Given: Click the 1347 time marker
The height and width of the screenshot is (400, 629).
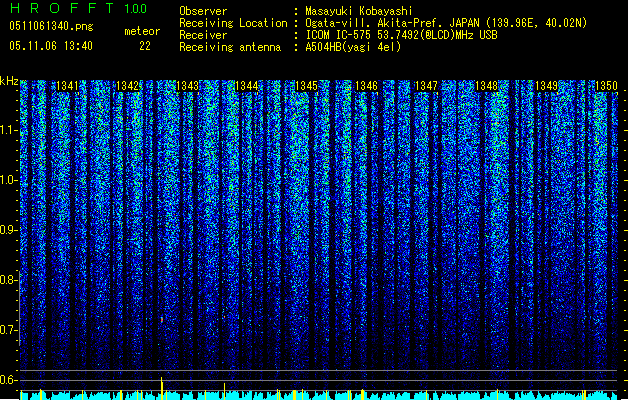Looking at the screenshot, I should tap(426, 86).
